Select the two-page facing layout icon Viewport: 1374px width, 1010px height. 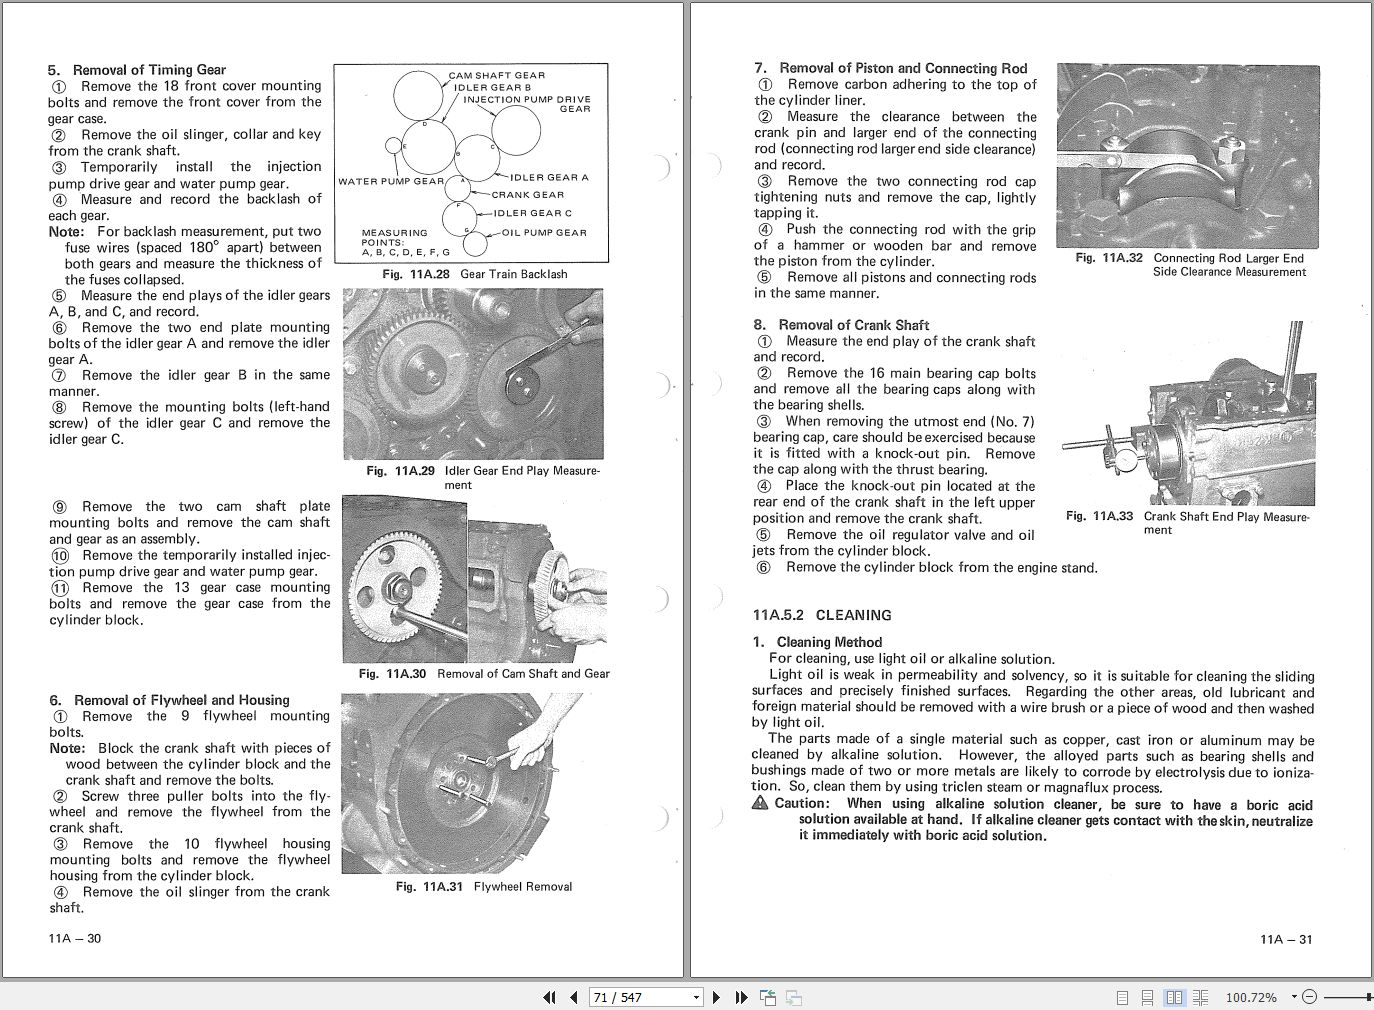tap(1174, 997)
